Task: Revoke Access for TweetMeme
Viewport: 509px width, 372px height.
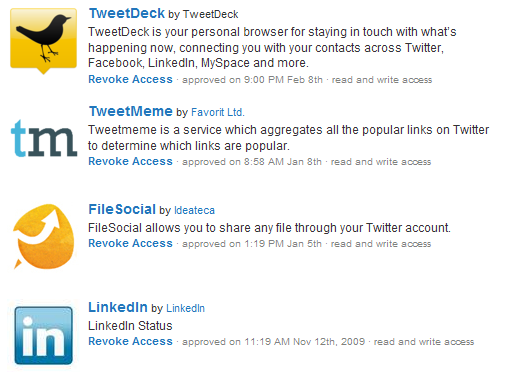Action: 130,161
